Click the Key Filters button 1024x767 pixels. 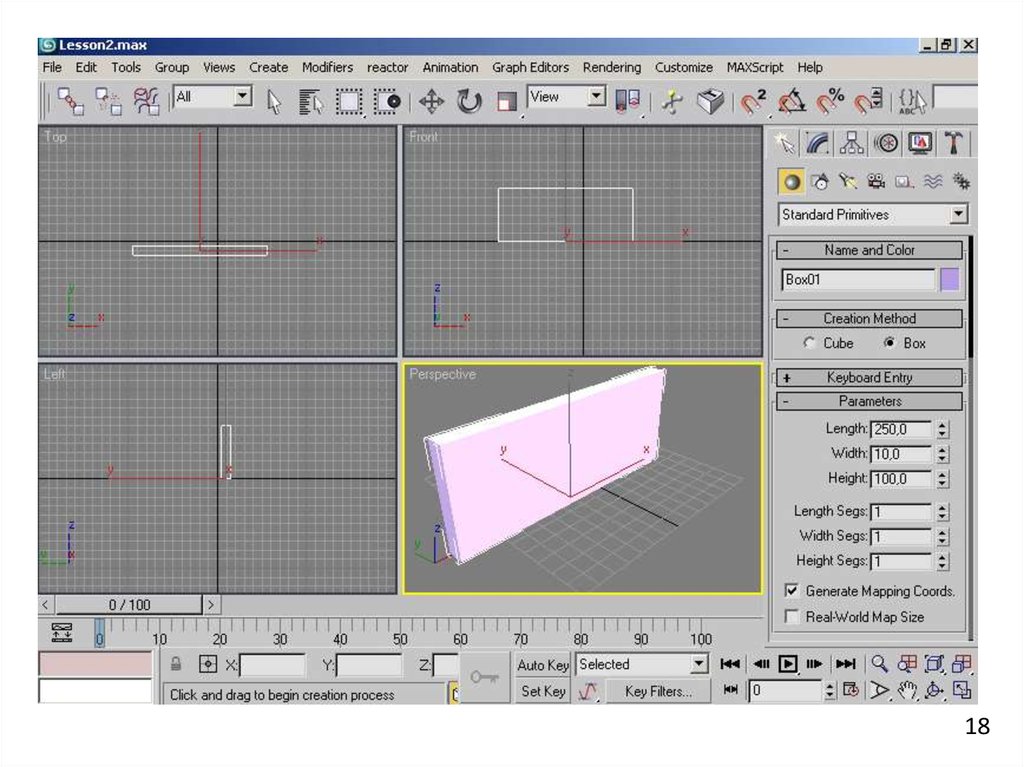coord(657,691)
